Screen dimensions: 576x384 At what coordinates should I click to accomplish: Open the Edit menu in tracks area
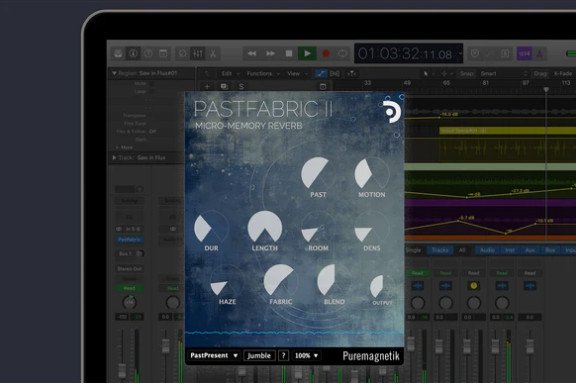click(x=230, y=73)
